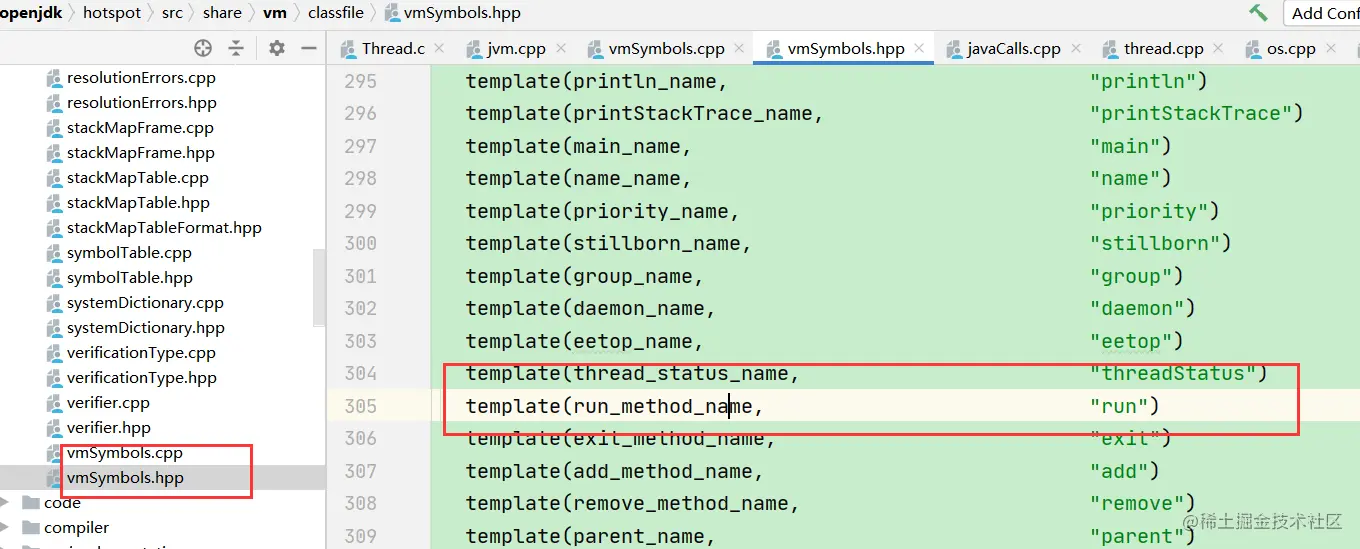Open resolutionErrors.cpp in the project tree
The image size is (1360, 549).
(141, 78)
